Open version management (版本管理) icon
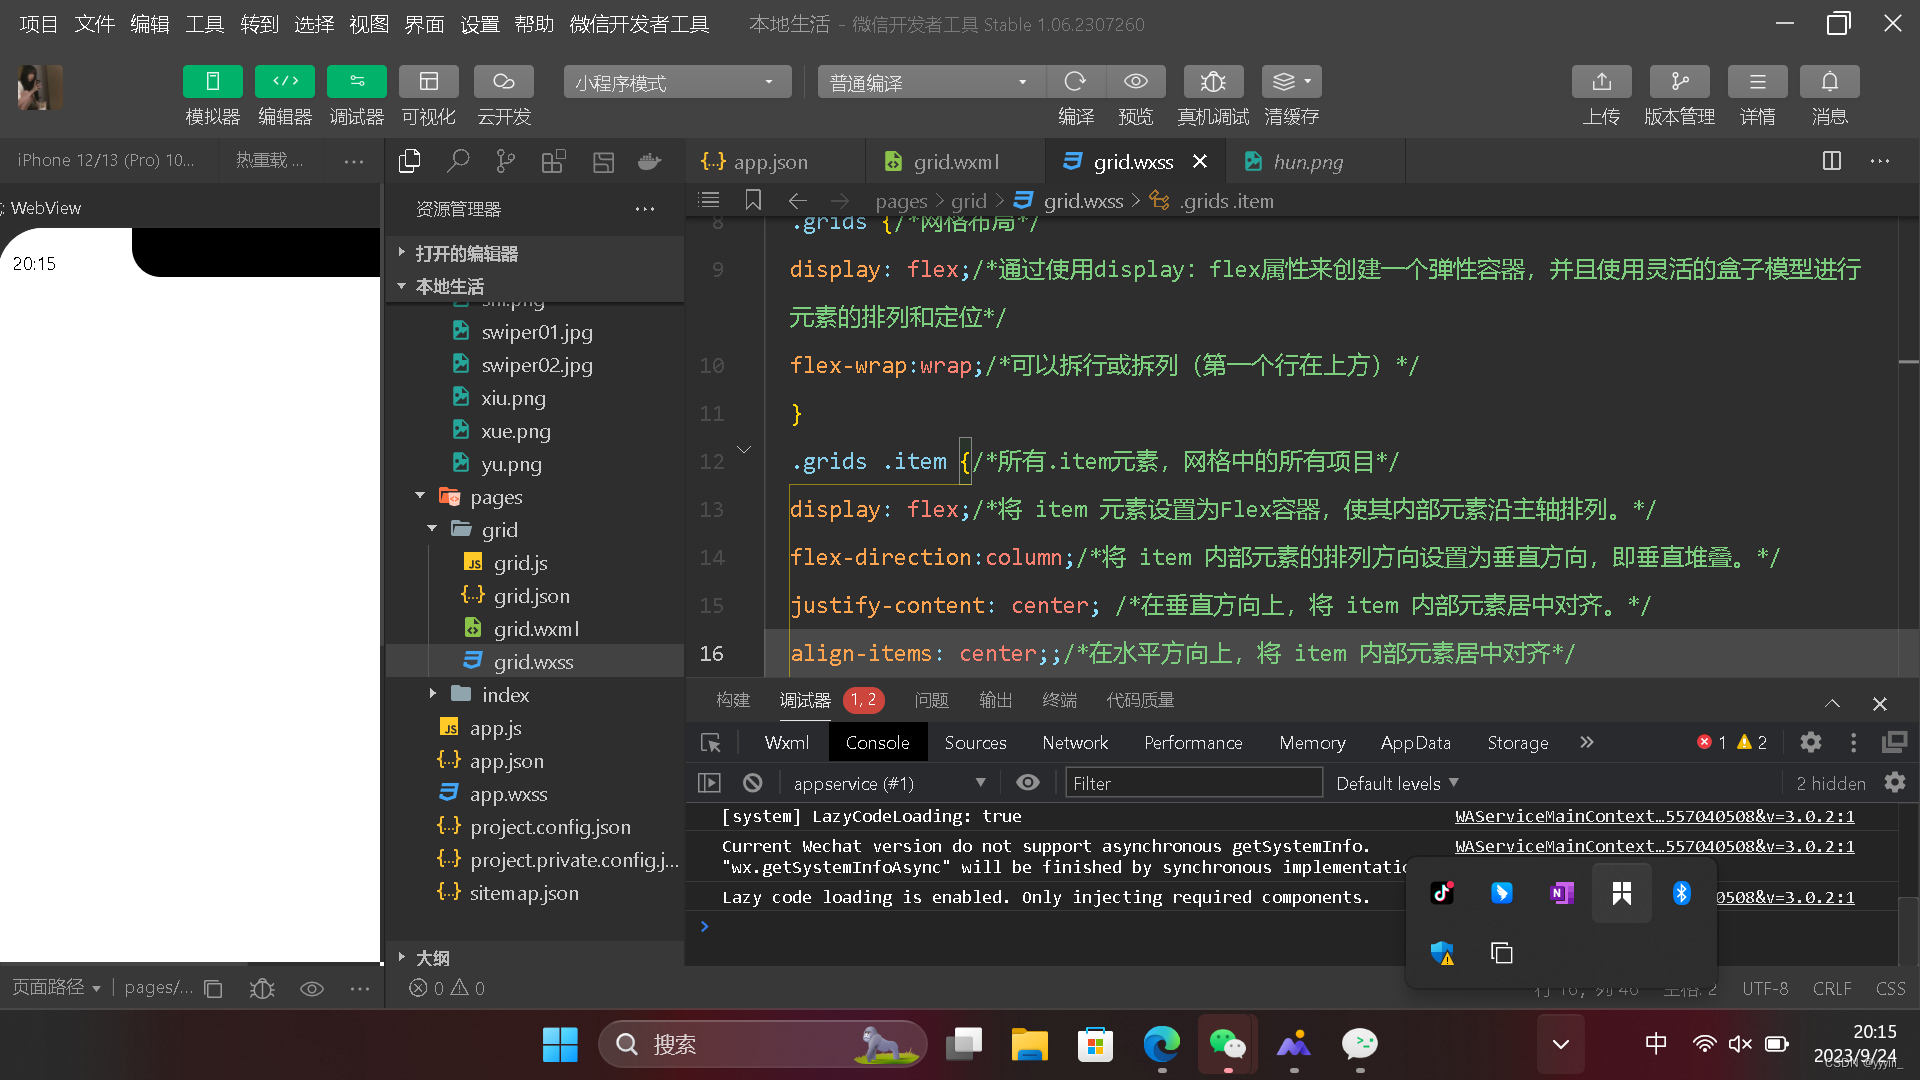Screen dimensions: 1920x1080 click(1679, 82)
